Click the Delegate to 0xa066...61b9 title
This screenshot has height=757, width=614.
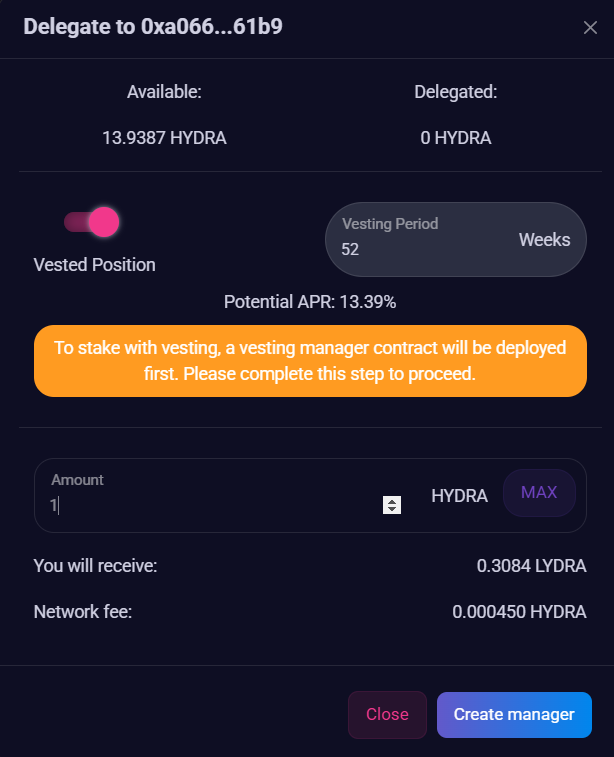tap(152, 27)
